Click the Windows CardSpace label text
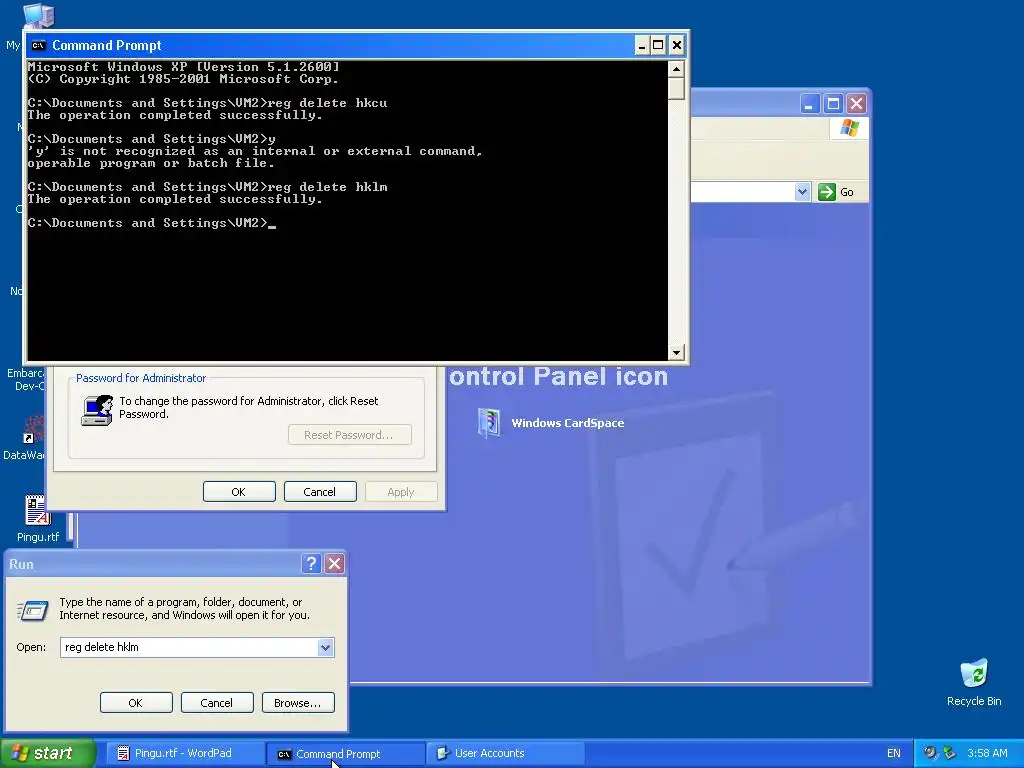The image size is (1024, 768). (x=568, y=423)
